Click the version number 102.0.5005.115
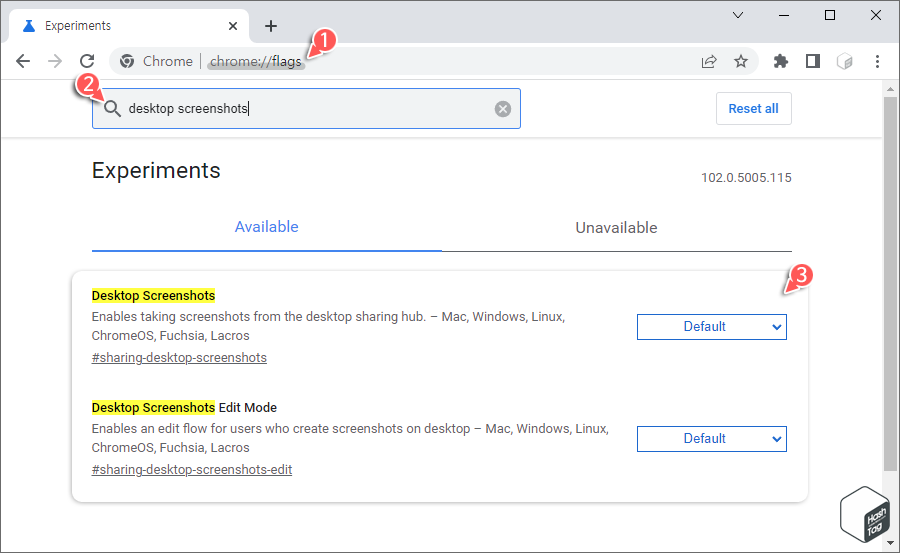This screenshot has width=900, height=553. point(746,177)
